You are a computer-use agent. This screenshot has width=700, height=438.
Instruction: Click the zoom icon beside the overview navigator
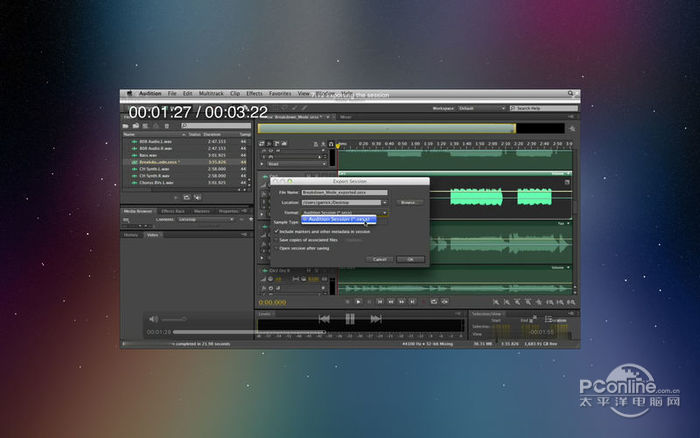[572, 129]
